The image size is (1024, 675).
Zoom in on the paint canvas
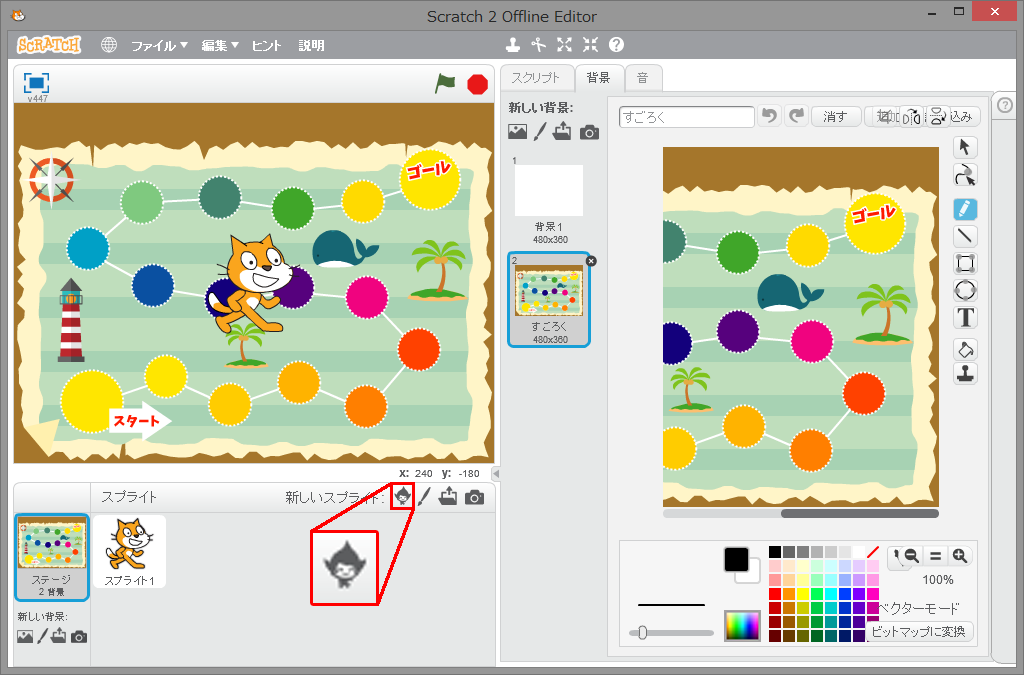[959, 556]
